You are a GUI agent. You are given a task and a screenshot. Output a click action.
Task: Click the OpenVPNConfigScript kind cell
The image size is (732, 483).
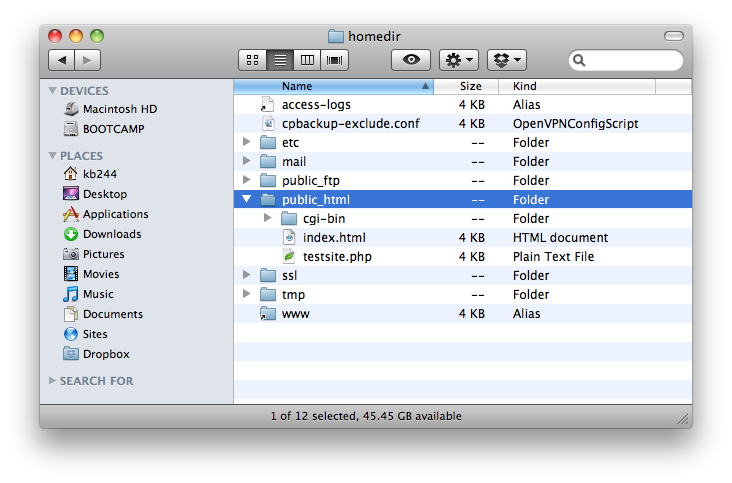pyautogui.click(x=575, y=124)
